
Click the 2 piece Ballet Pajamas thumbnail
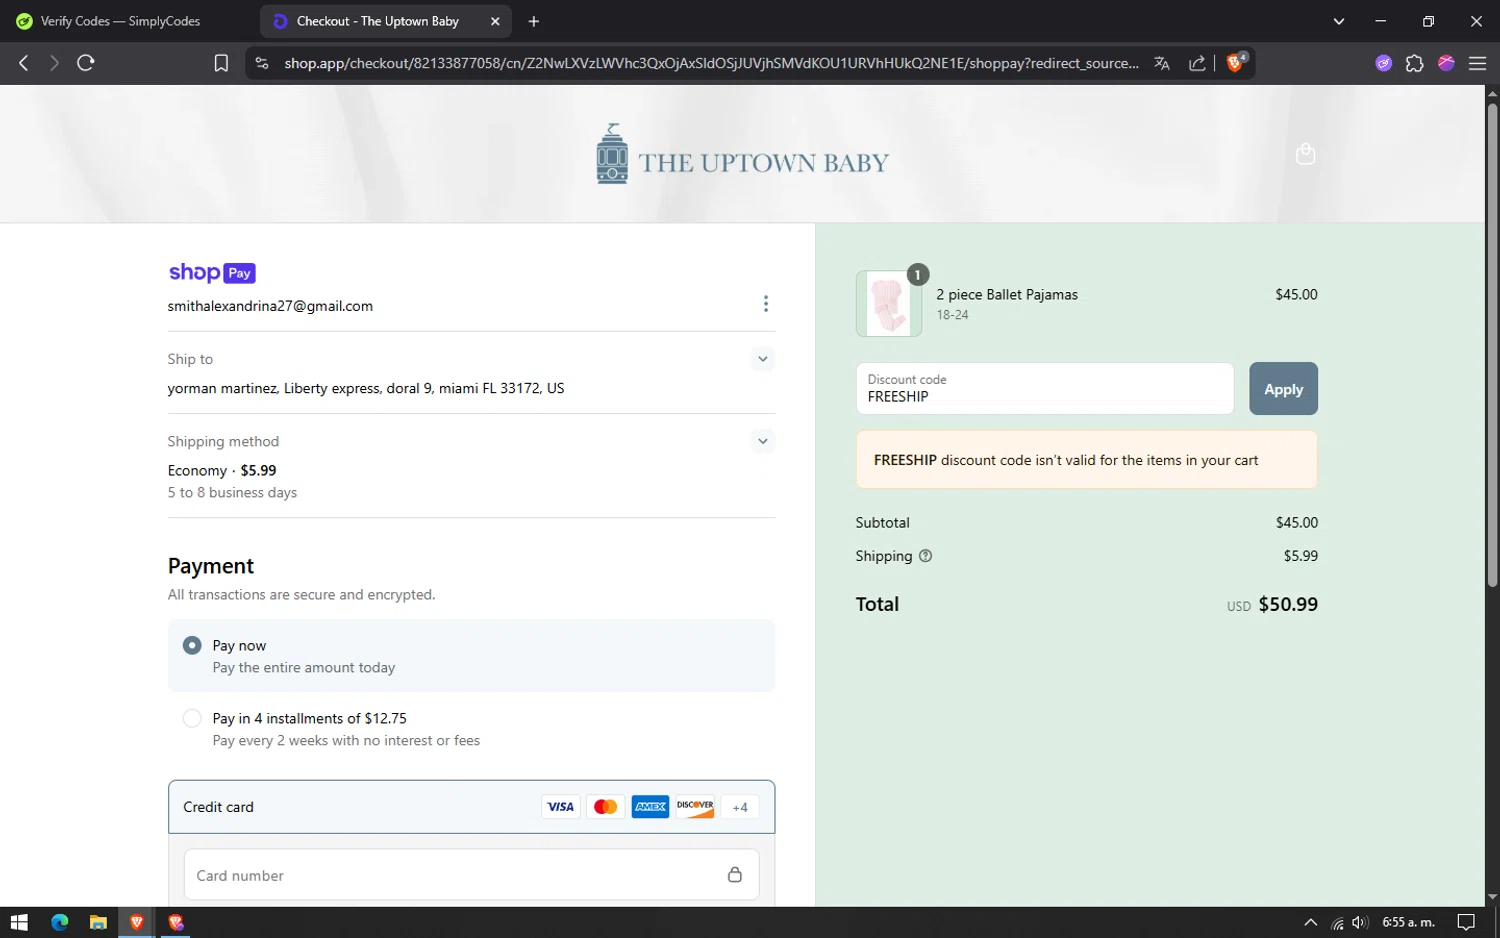tap(889, 303)
